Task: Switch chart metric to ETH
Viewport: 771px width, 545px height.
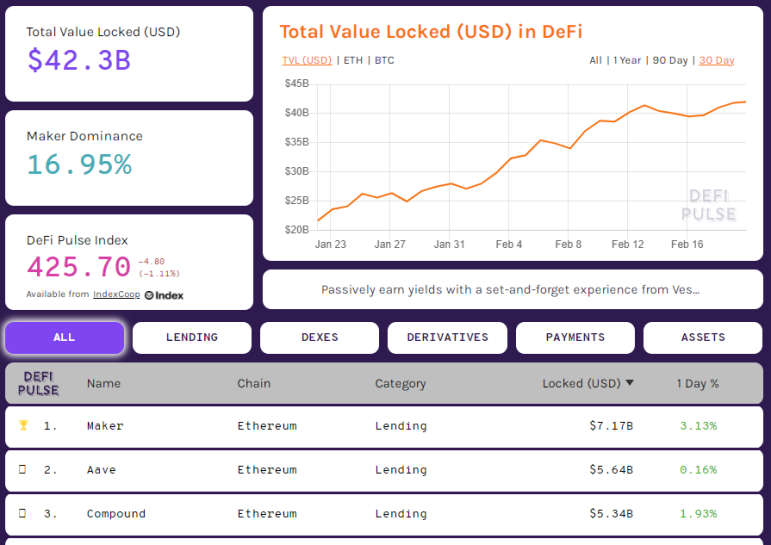Action: (353, 61)
